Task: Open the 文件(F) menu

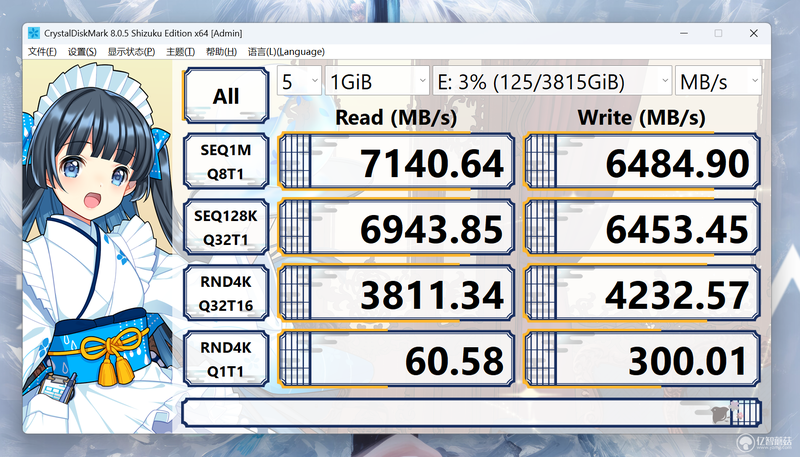Action: pos(42,52)
